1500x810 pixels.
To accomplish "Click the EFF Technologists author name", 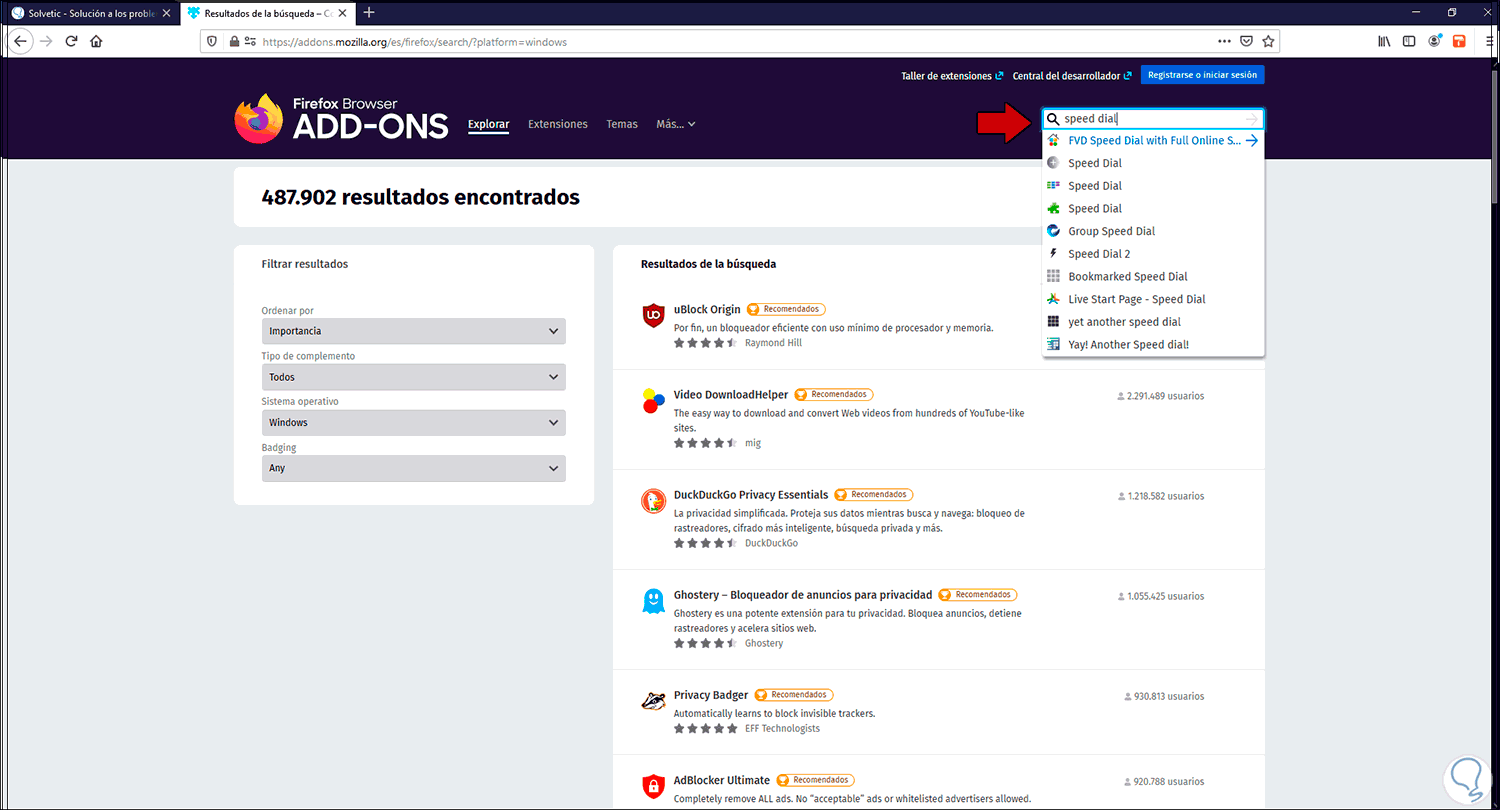I will point(782,728).
